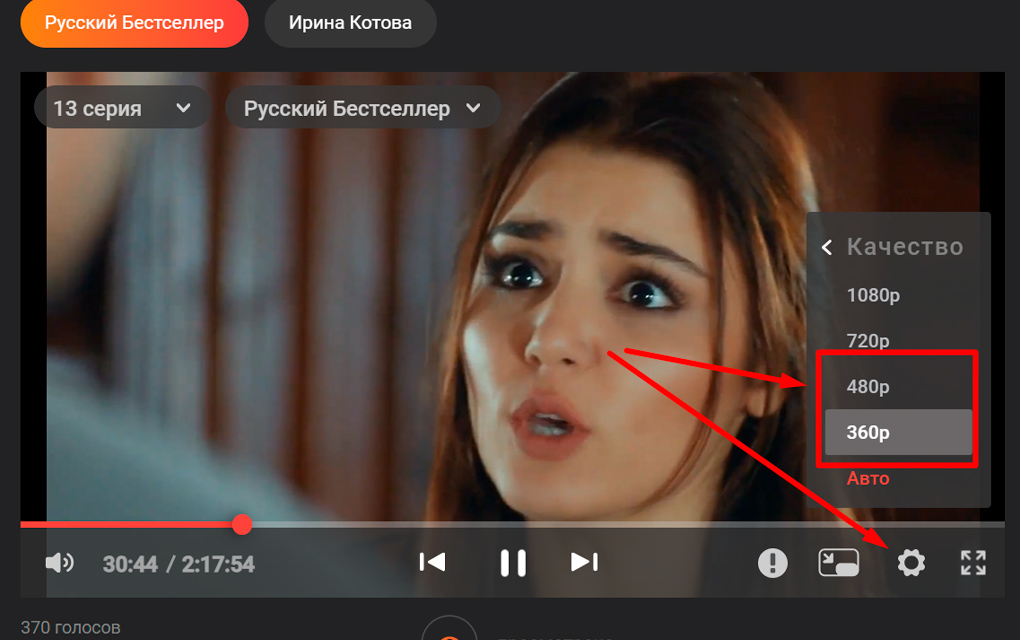Skip to the previous episode
Screen dimensions: 1020x640
click(432, 563)
